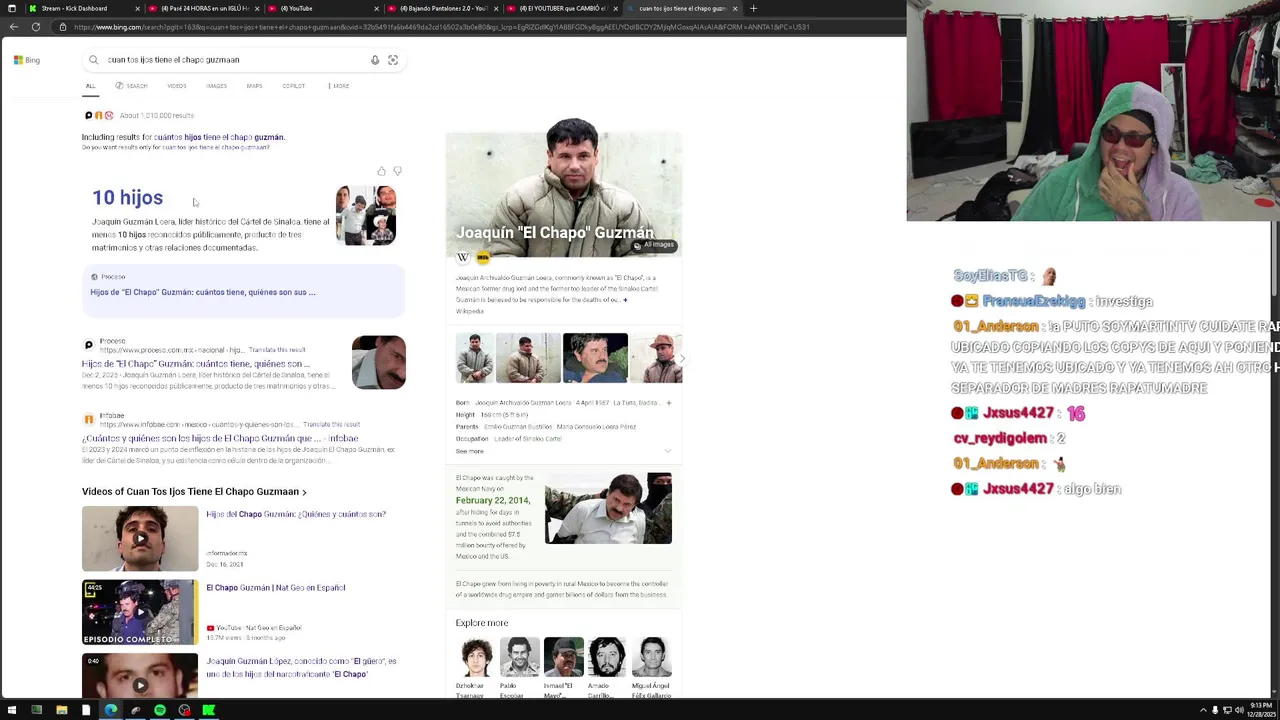Click the Bing logo
This screenshot has height=720, width=1280.
point(27,60)
